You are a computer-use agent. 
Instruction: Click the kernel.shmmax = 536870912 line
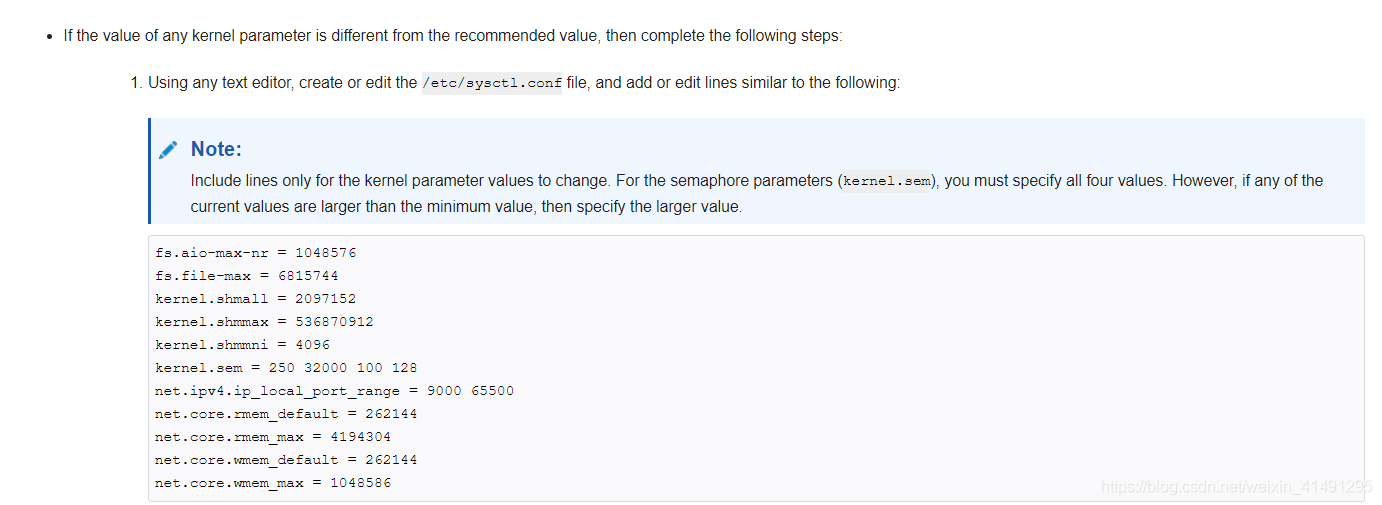pyautogui.click(x=264, y=322)
